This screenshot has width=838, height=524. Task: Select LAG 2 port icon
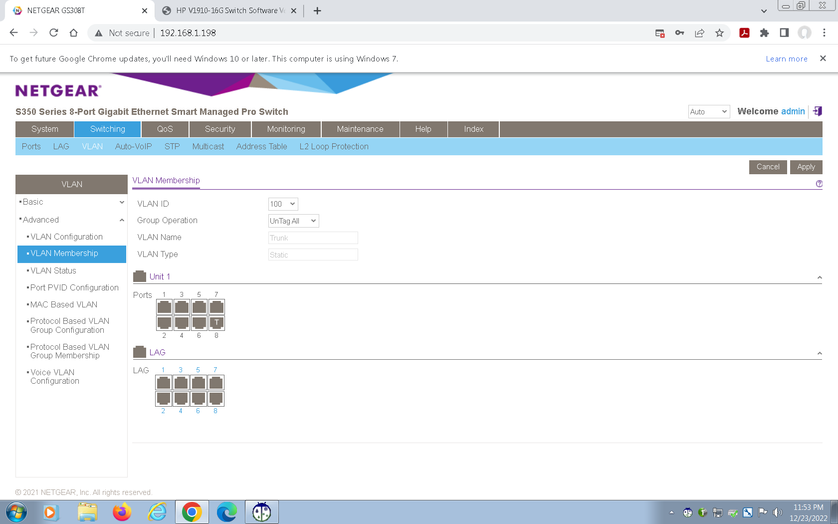164,398
